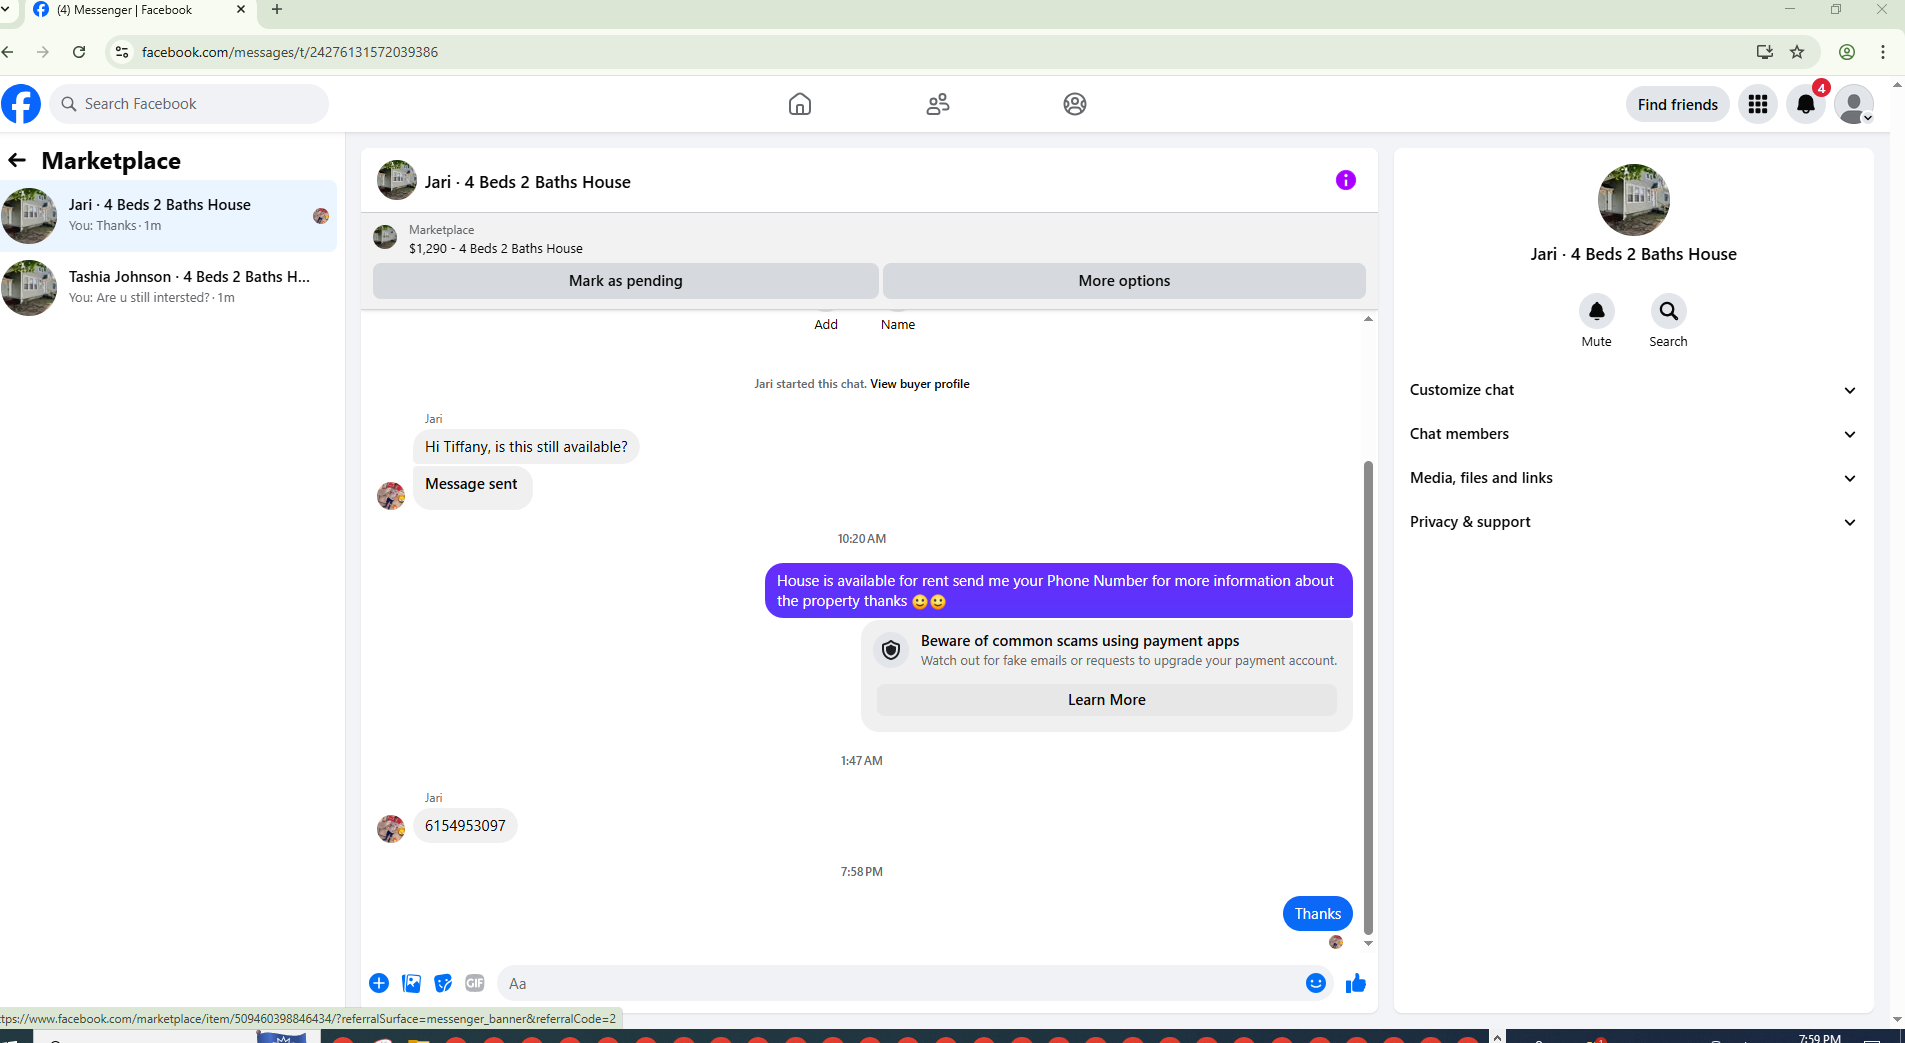Image resolution: width=1905 pixels, height=1043 pixels.
Task: Open the Groups icon in top navigation
Action: click(x=1075, y=104)
